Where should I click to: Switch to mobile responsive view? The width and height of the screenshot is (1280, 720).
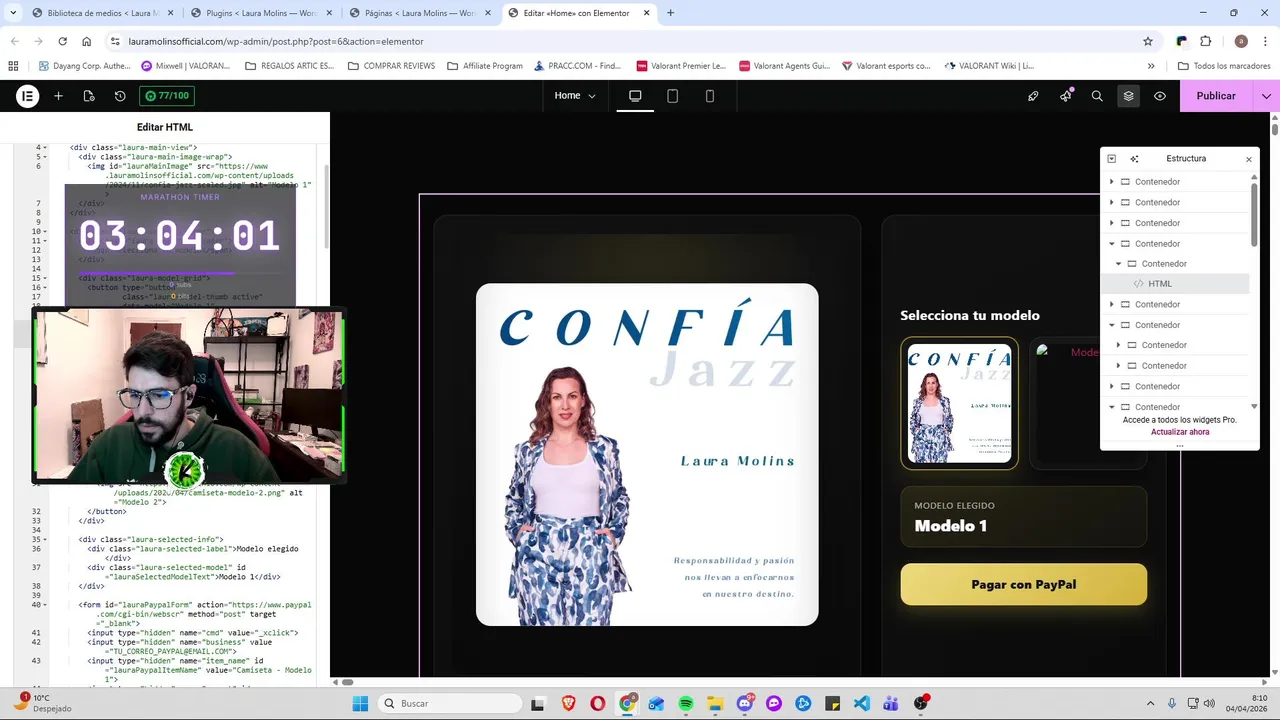(x=710, y=96)
